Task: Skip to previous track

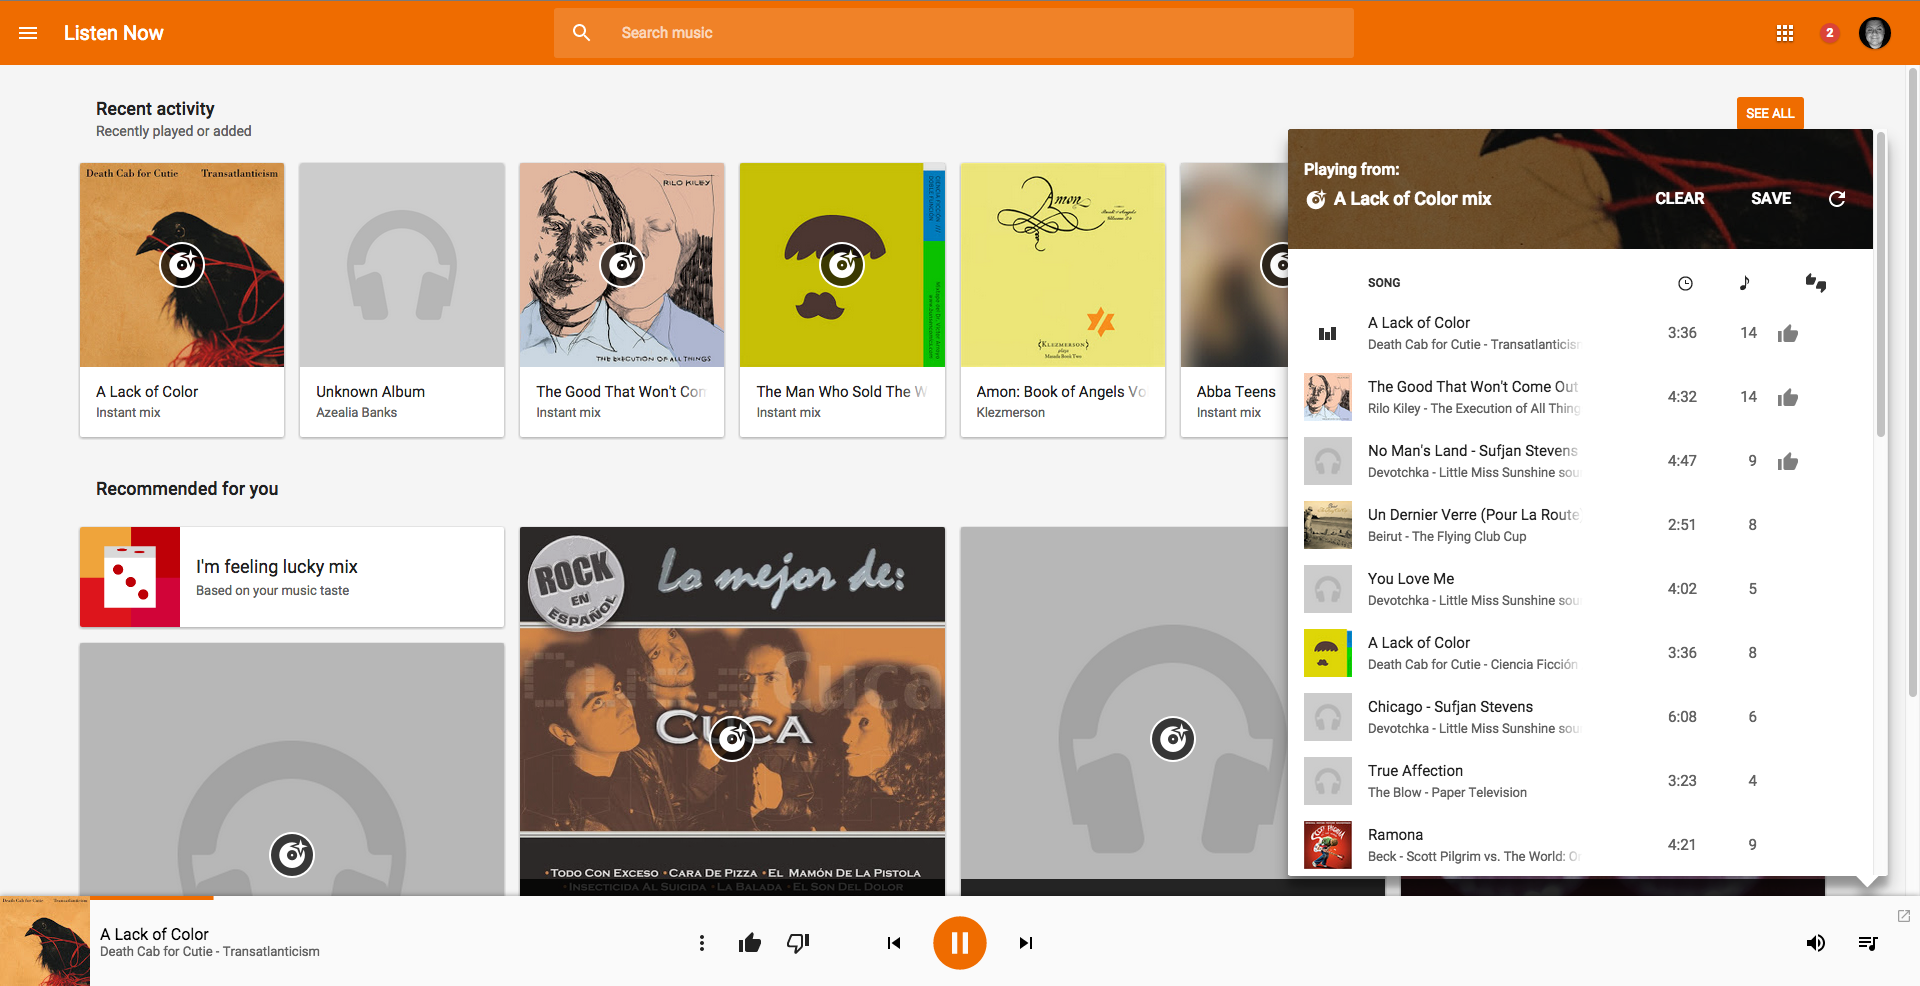Action: (x=894, y=943)
